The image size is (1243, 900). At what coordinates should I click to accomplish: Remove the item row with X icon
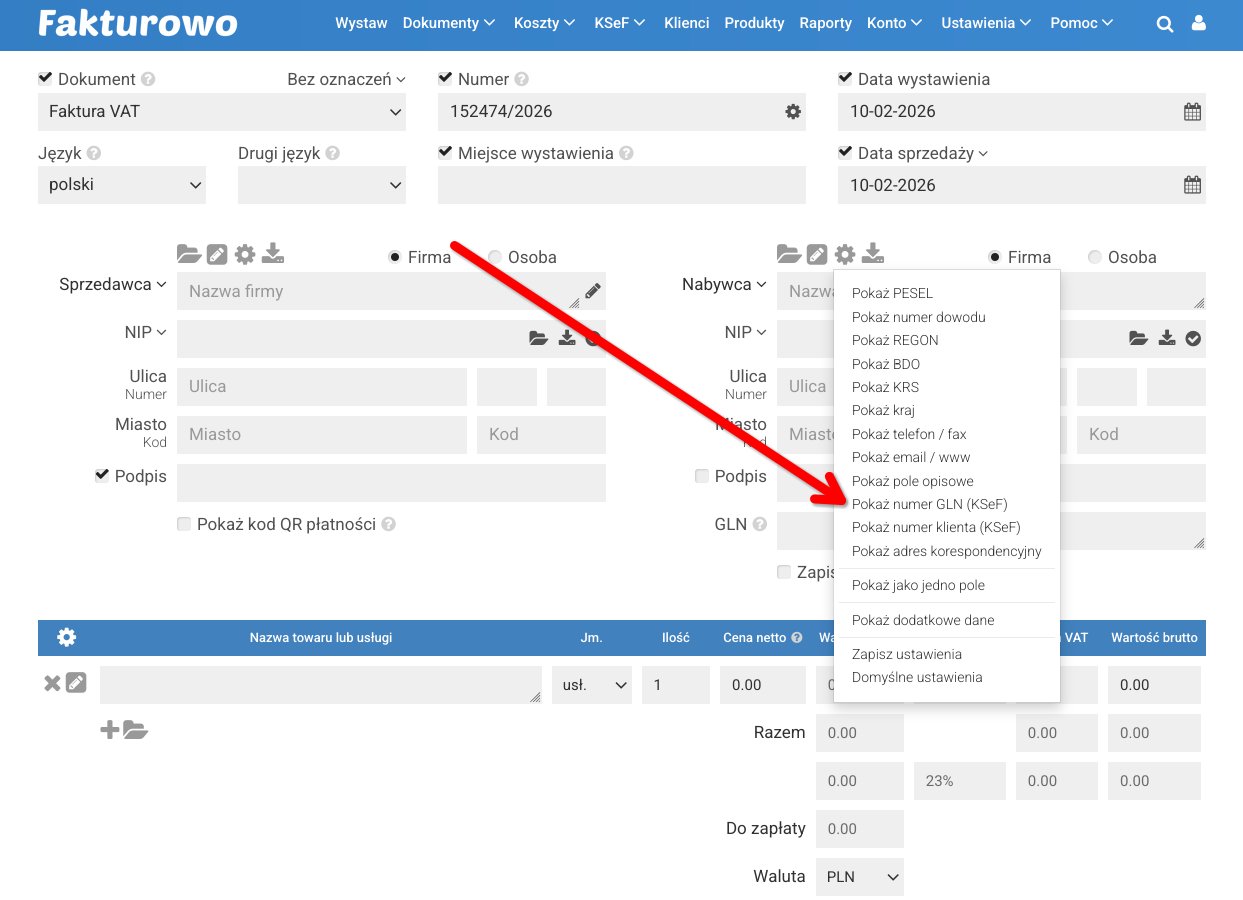(52, 684)
